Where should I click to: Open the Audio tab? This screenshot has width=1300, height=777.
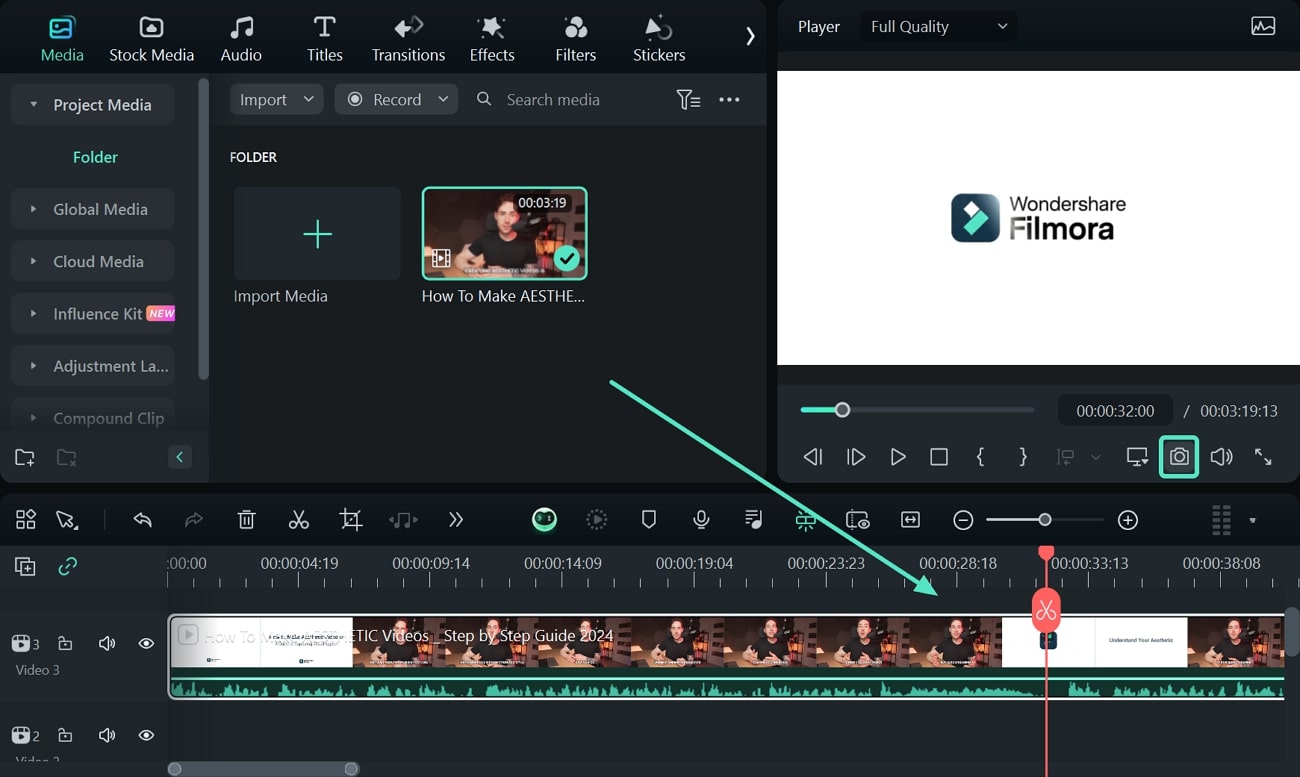click(241, 40)
